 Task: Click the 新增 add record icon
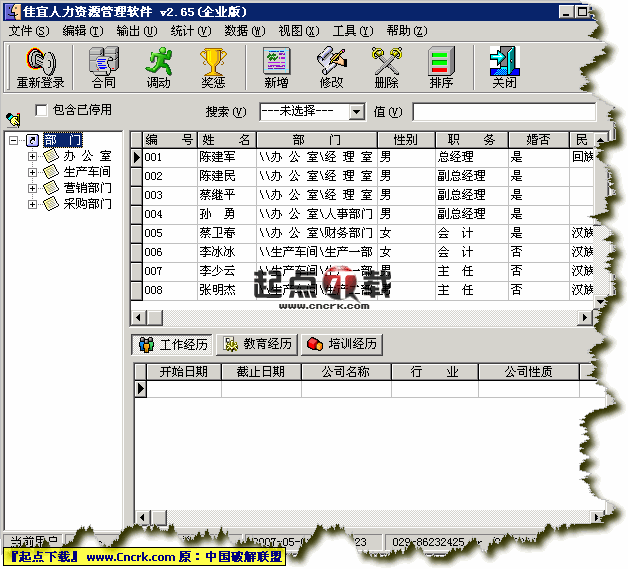click(x=276, y=67)
